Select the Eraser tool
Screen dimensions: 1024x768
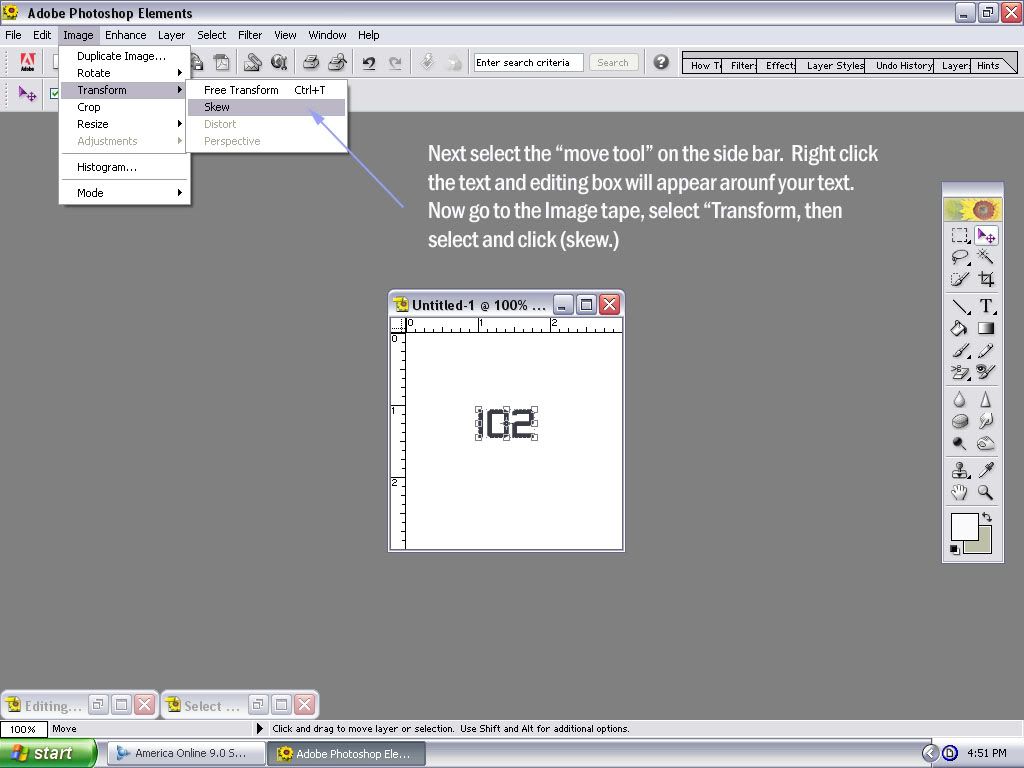(959, 372)
